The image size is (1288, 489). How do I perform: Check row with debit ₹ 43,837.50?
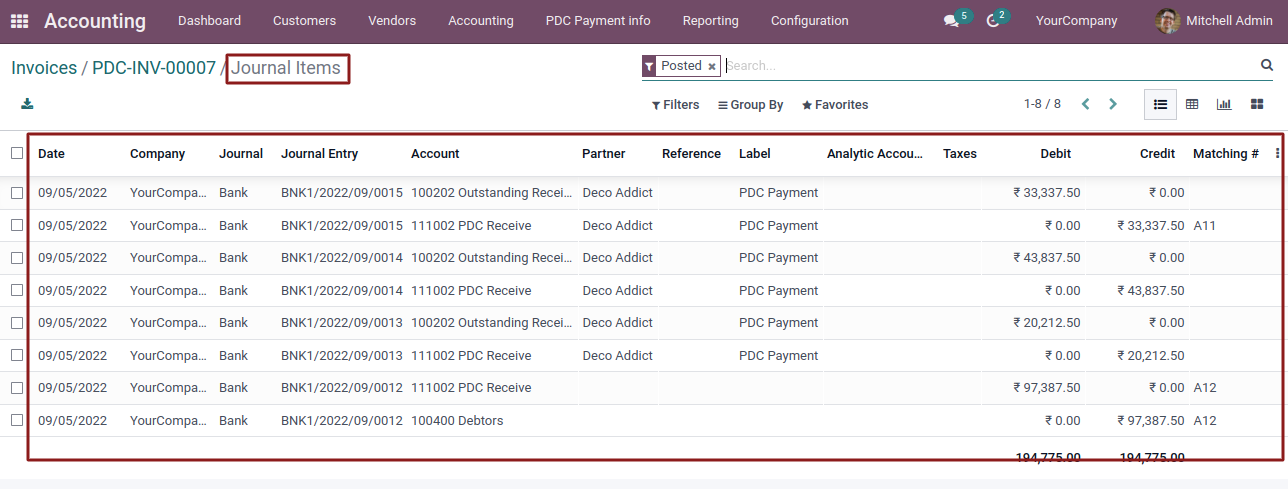click(x=17, y=257)
